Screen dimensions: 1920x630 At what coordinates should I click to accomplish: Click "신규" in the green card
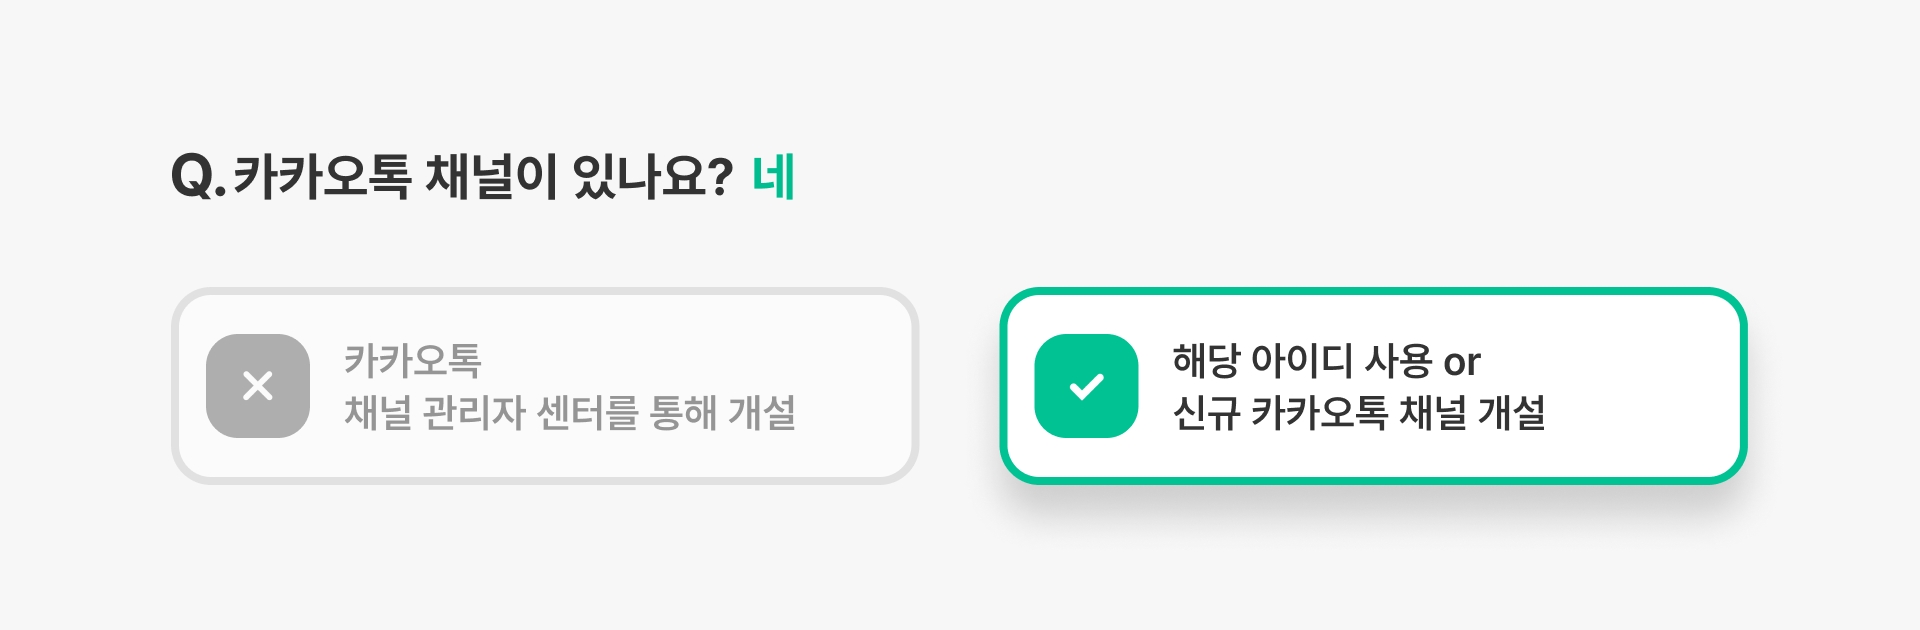pyautogui.click(x=1206, y=412)
